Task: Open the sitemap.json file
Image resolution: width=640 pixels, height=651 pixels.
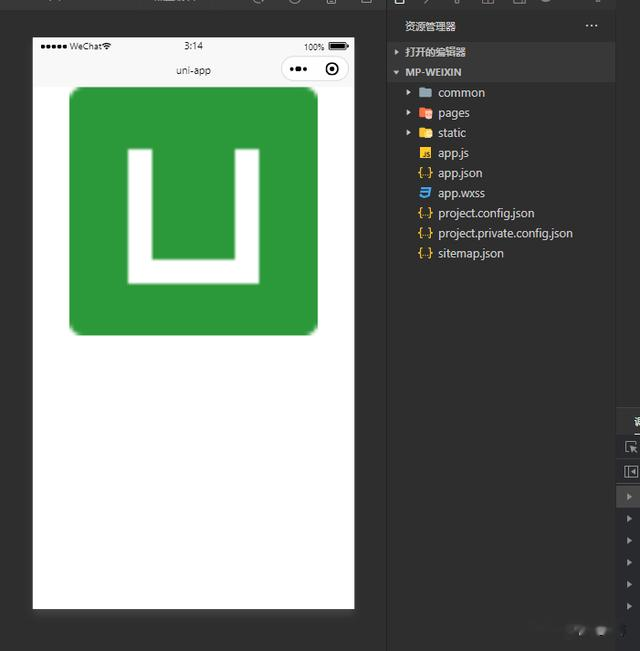Action: pyautogui.click(x=471, y=253)
